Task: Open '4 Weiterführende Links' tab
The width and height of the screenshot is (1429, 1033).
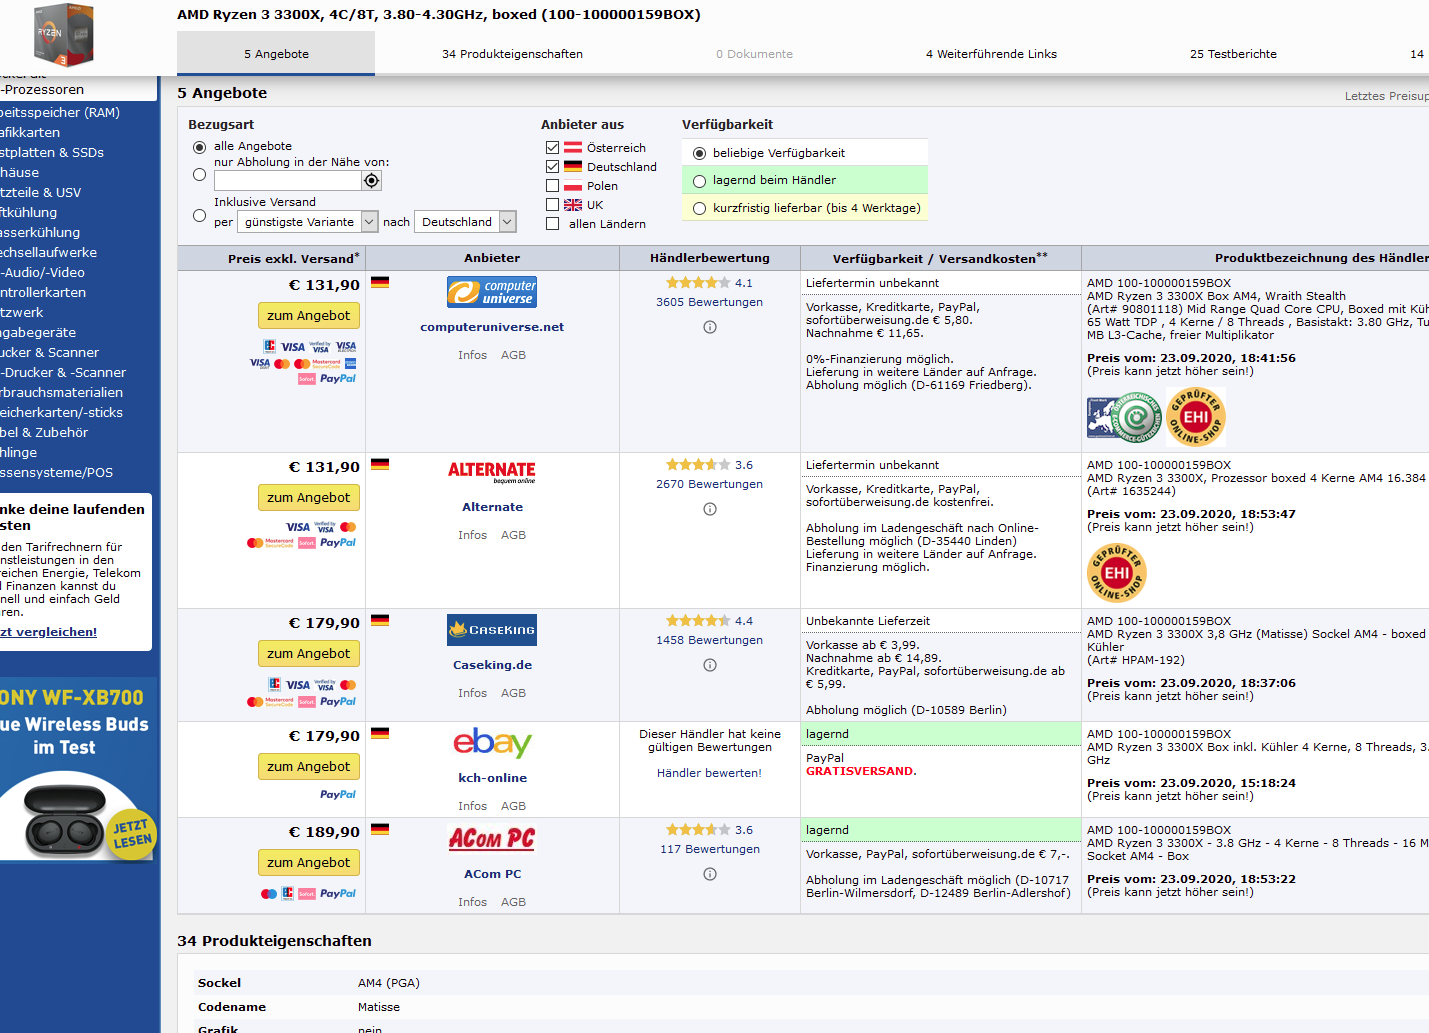Action: pyautogui.click(x=991, y=54)
